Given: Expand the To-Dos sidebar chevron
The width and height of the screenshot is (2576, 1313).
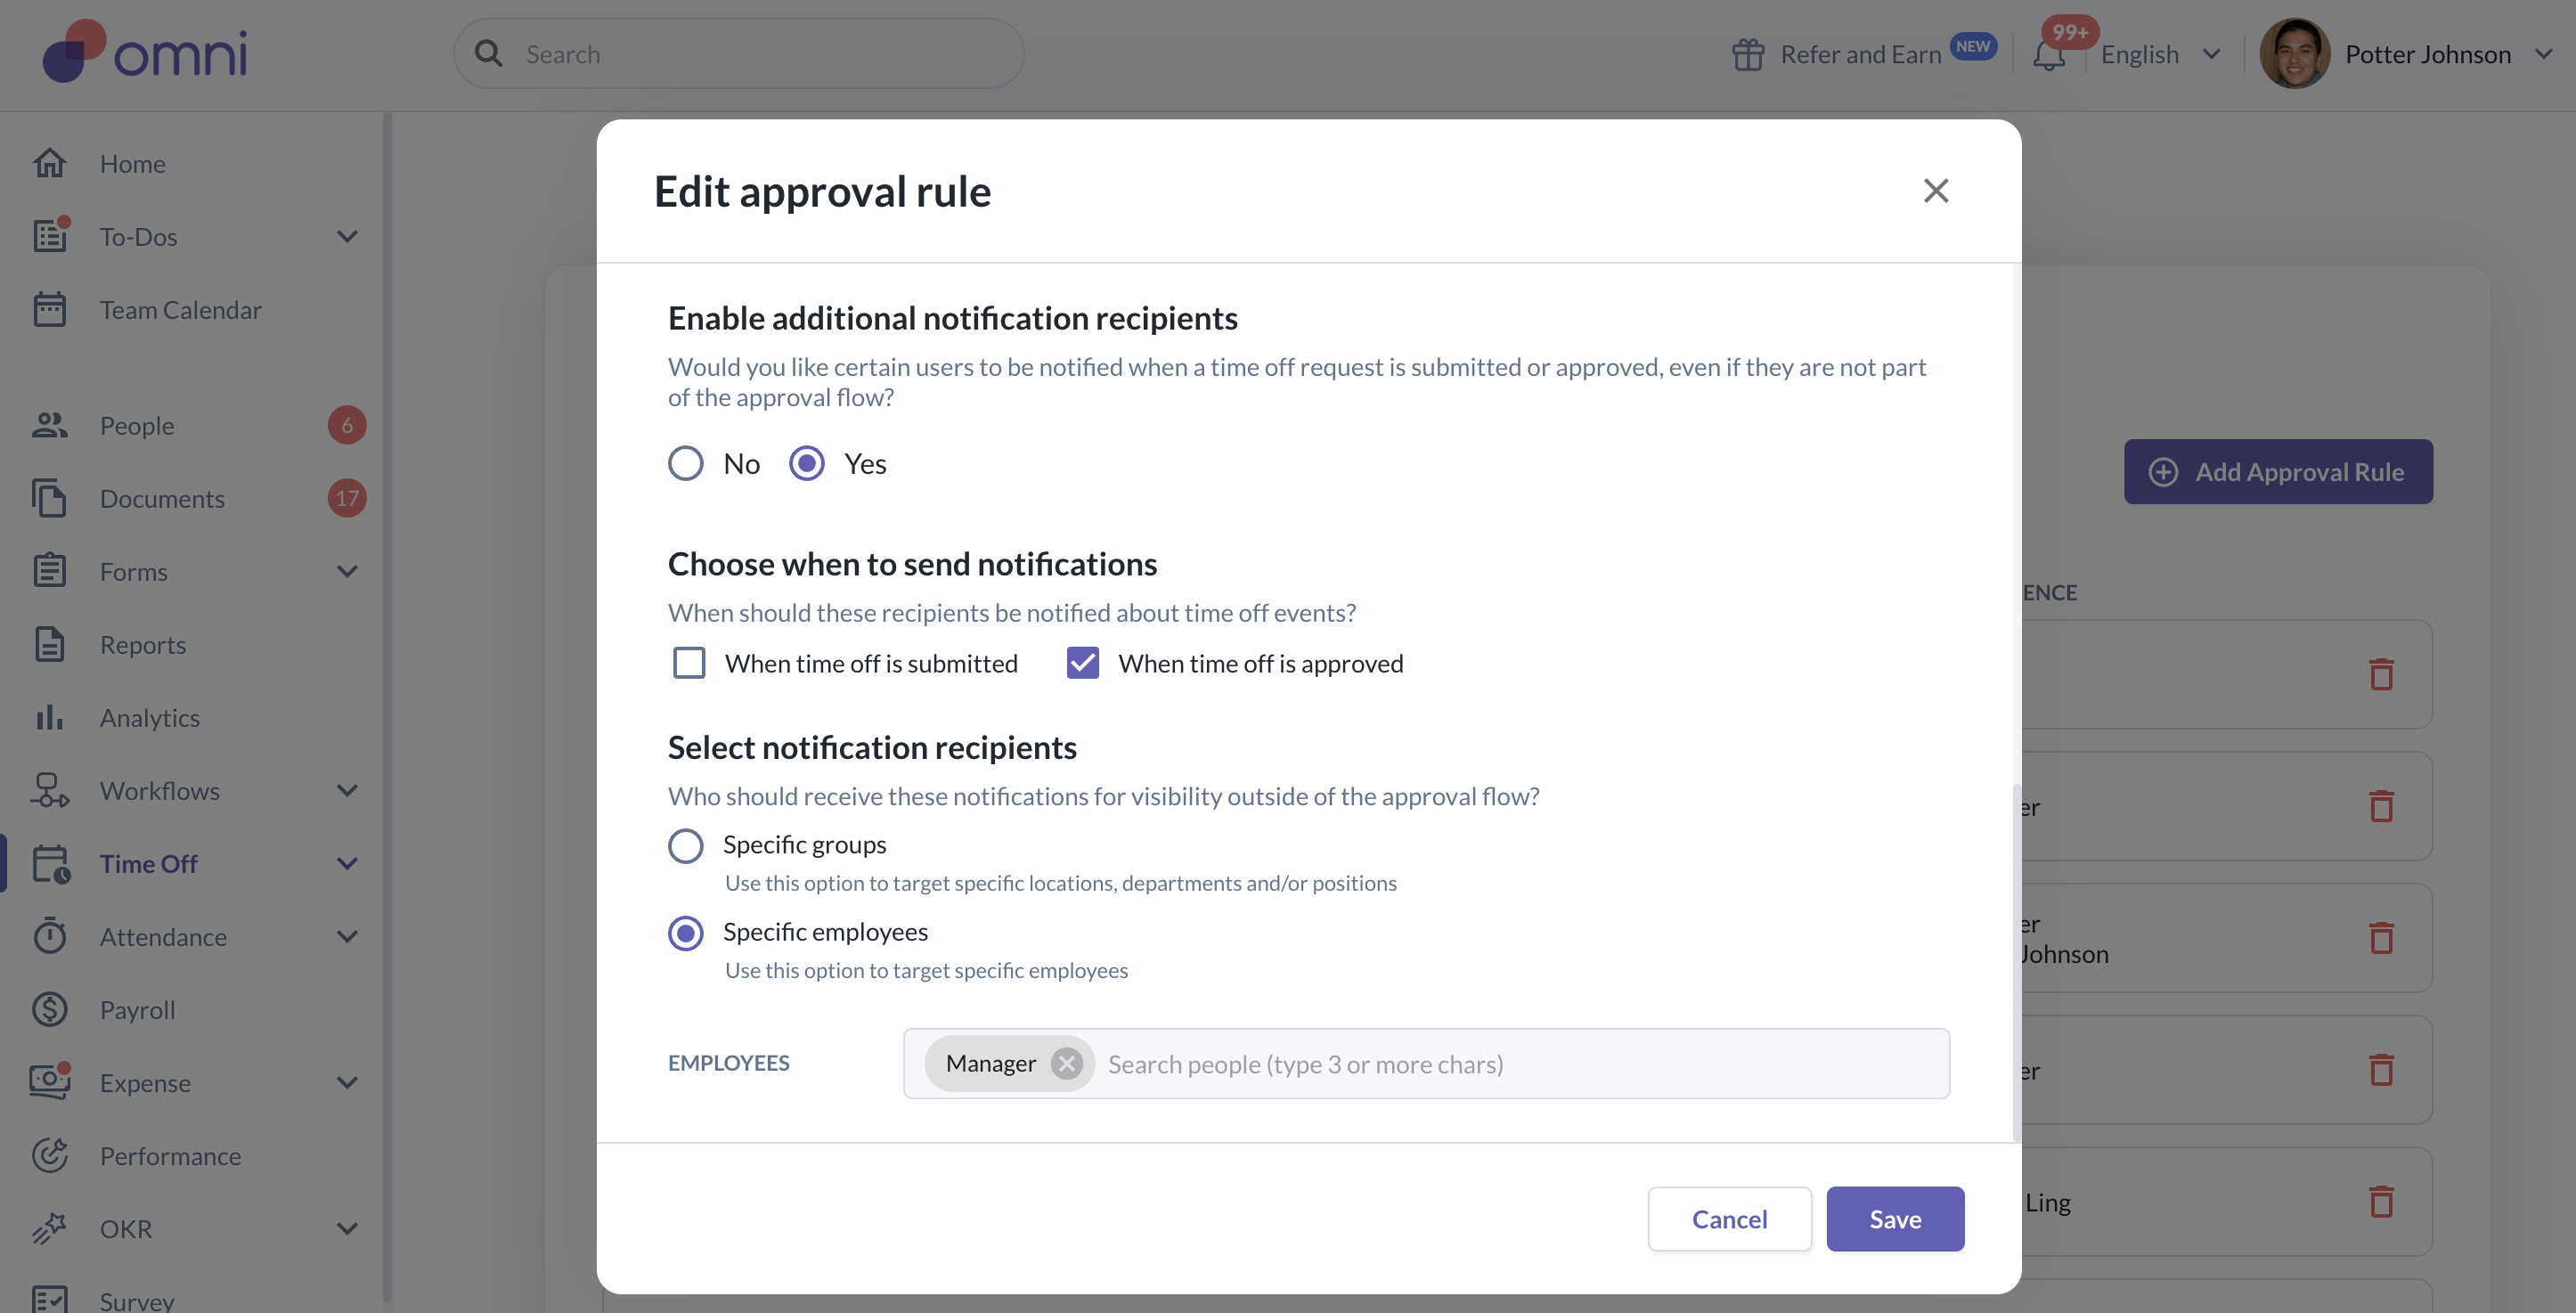Looking at the screenshot, I should (x=347, y=236).
